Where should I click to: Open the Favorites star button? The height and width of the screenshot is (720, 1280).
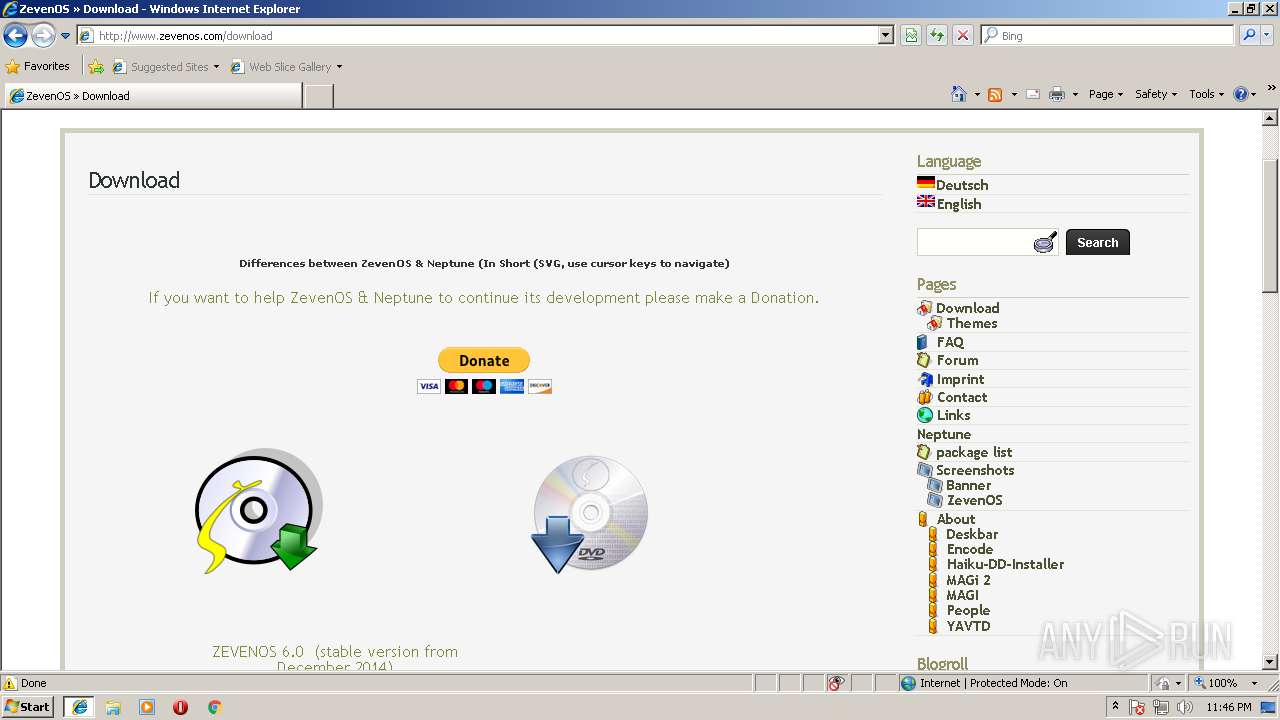click(x=38, y=67)
